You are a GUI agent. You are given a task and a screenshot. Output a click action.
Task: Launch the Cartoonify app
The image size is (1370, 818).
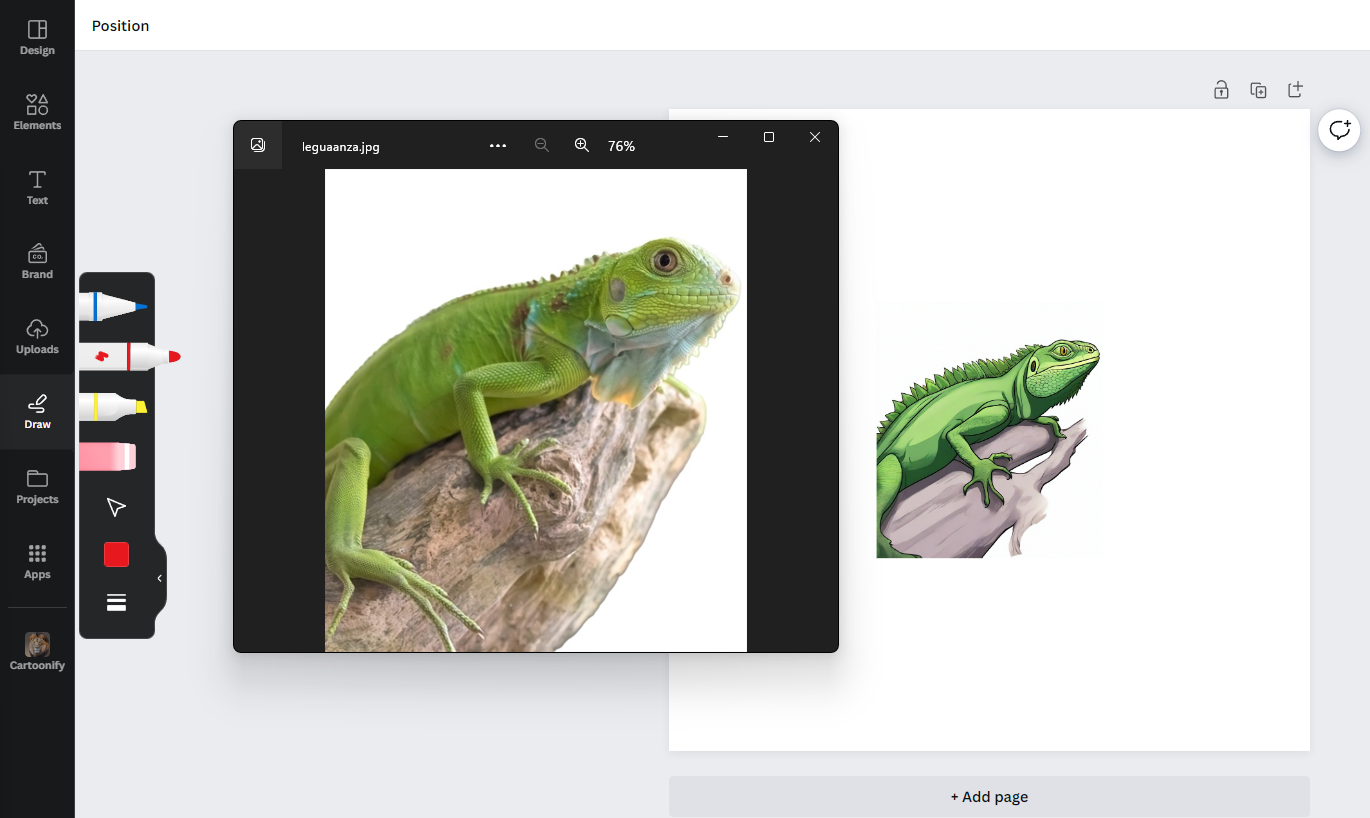pos(37,651)
